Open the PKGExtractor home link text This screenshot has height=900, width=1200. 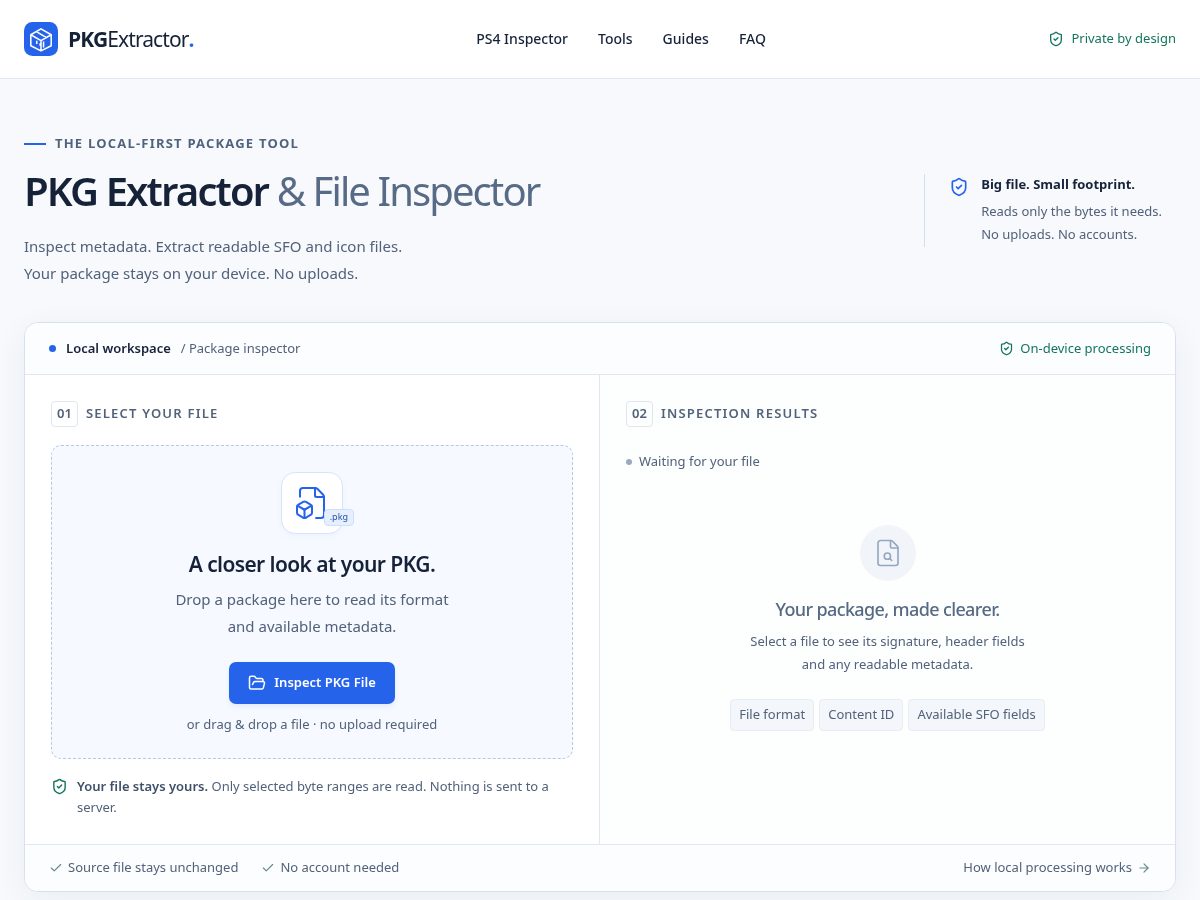(x=131, y=40)
